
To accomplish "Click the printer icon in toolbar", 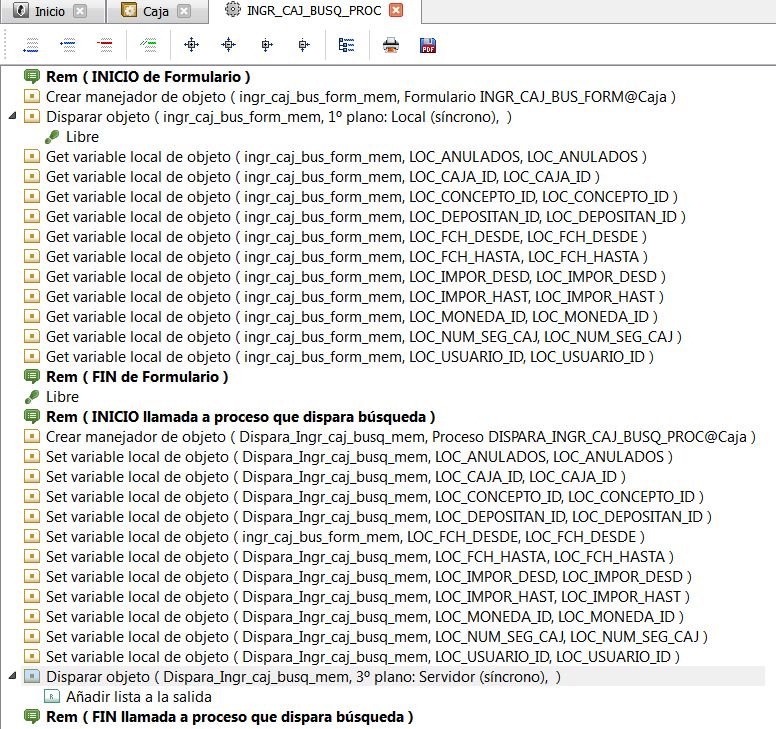I will [x=391, y=46].
